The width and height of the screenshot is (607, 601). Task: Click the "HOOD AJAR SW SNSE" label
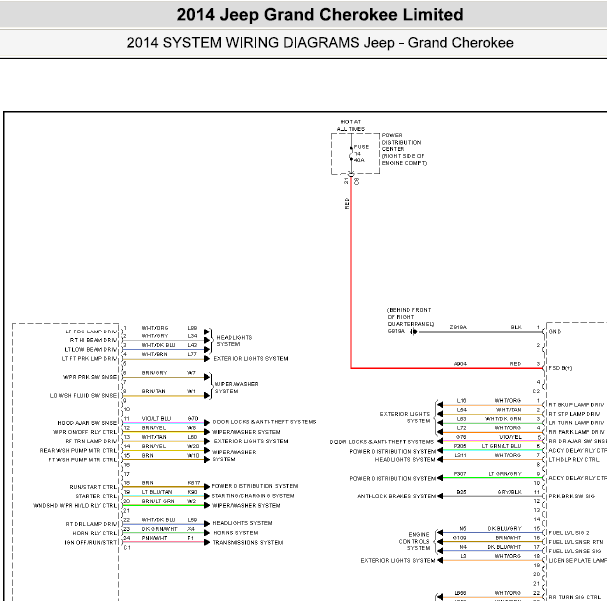coord(87,423)
